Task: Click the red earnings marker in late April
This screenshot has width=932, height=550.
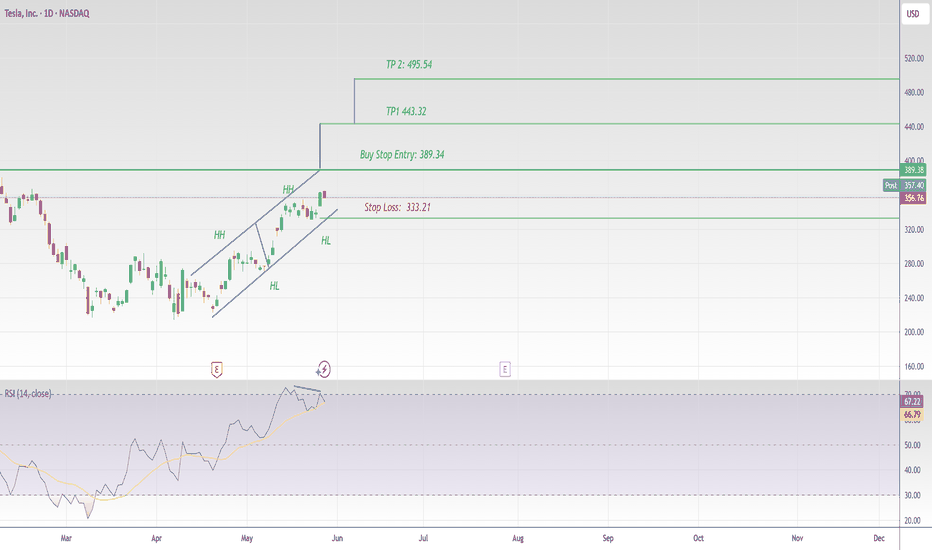Action: (x=217, y=370)
